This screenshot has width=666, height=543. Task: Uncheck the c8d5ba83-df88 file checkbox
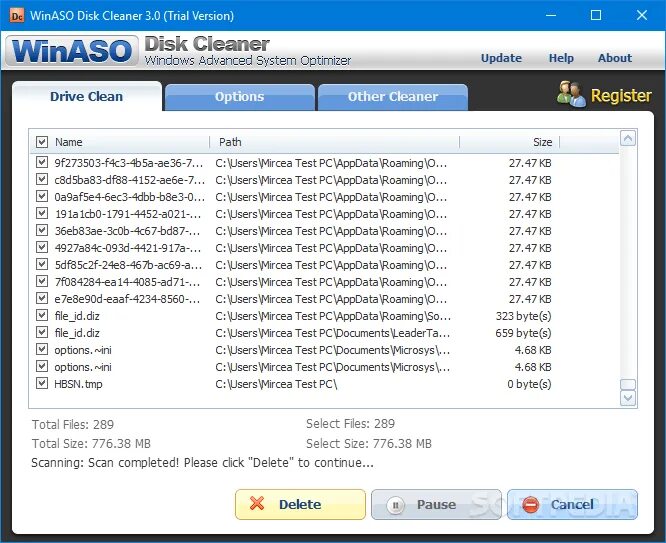42,179
